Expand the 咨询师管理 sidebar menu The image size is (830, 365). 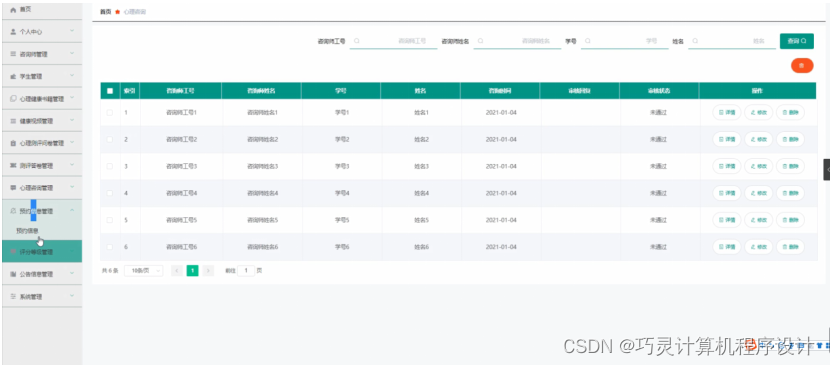coord(42,54)
